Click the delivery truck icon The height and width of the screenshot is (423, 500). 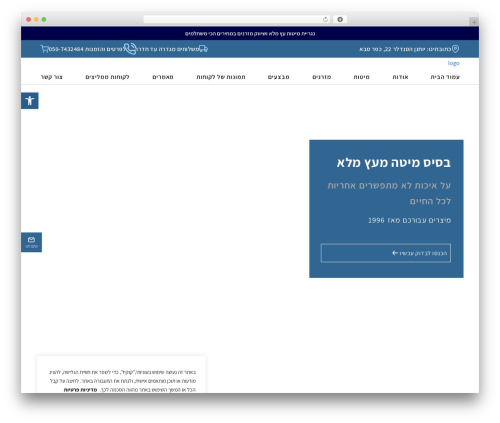pos(203,49)
